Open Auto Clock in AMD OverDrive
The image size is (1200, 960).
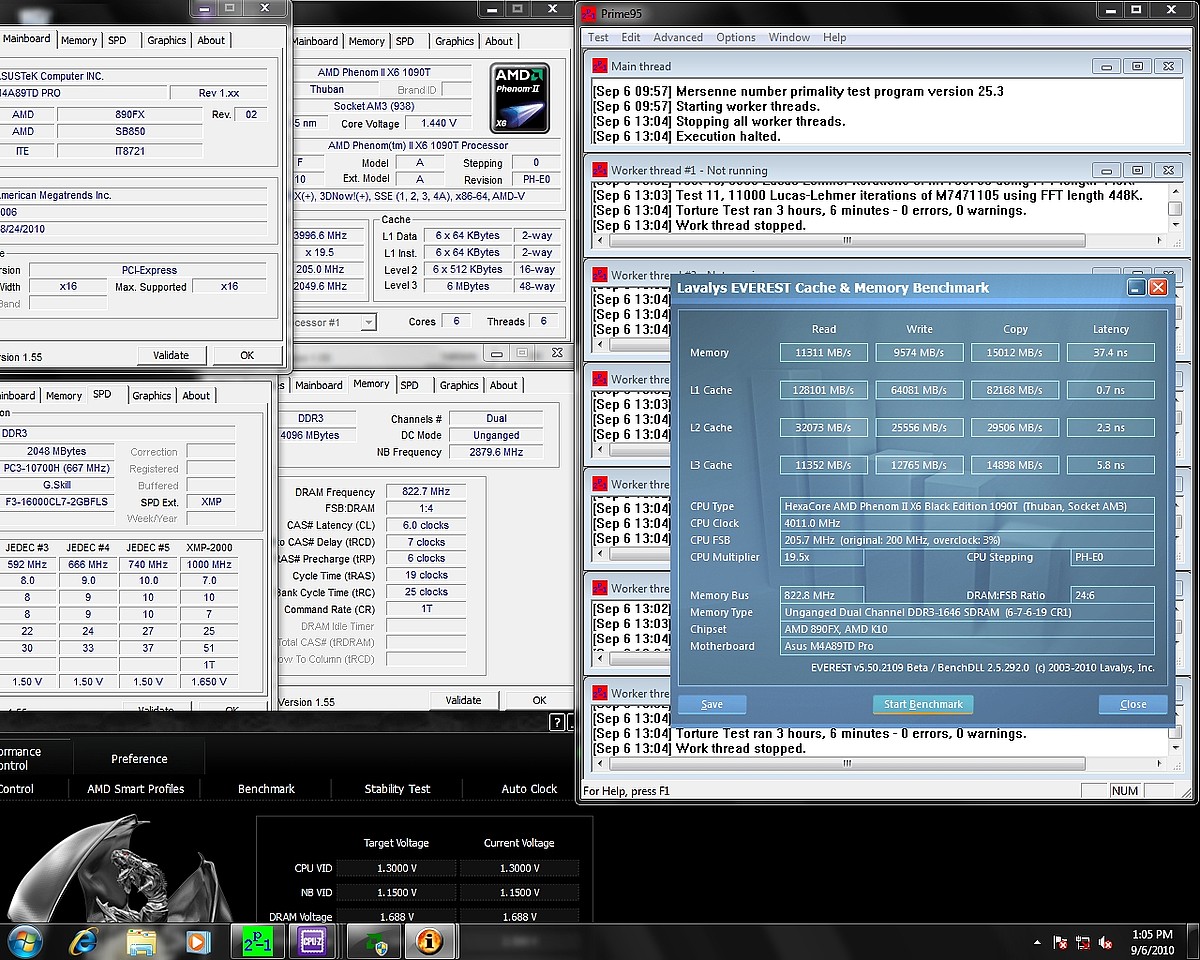coord(529,789)
